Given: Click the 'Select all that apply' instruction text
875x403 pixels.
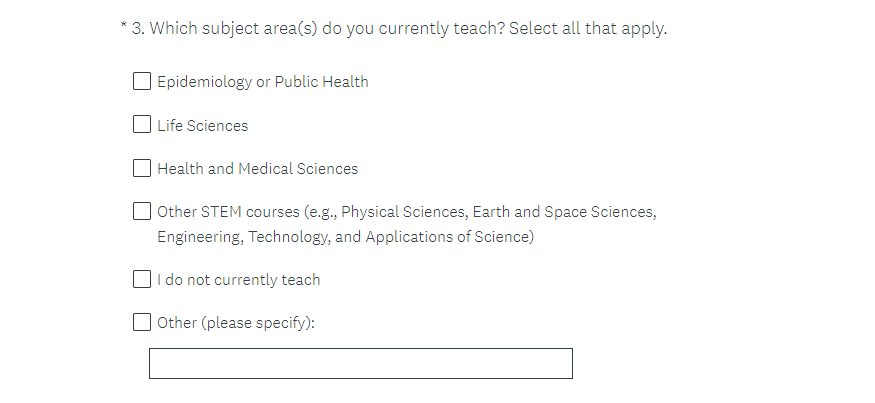Looking at the screenshot, I should click(588, 28).
